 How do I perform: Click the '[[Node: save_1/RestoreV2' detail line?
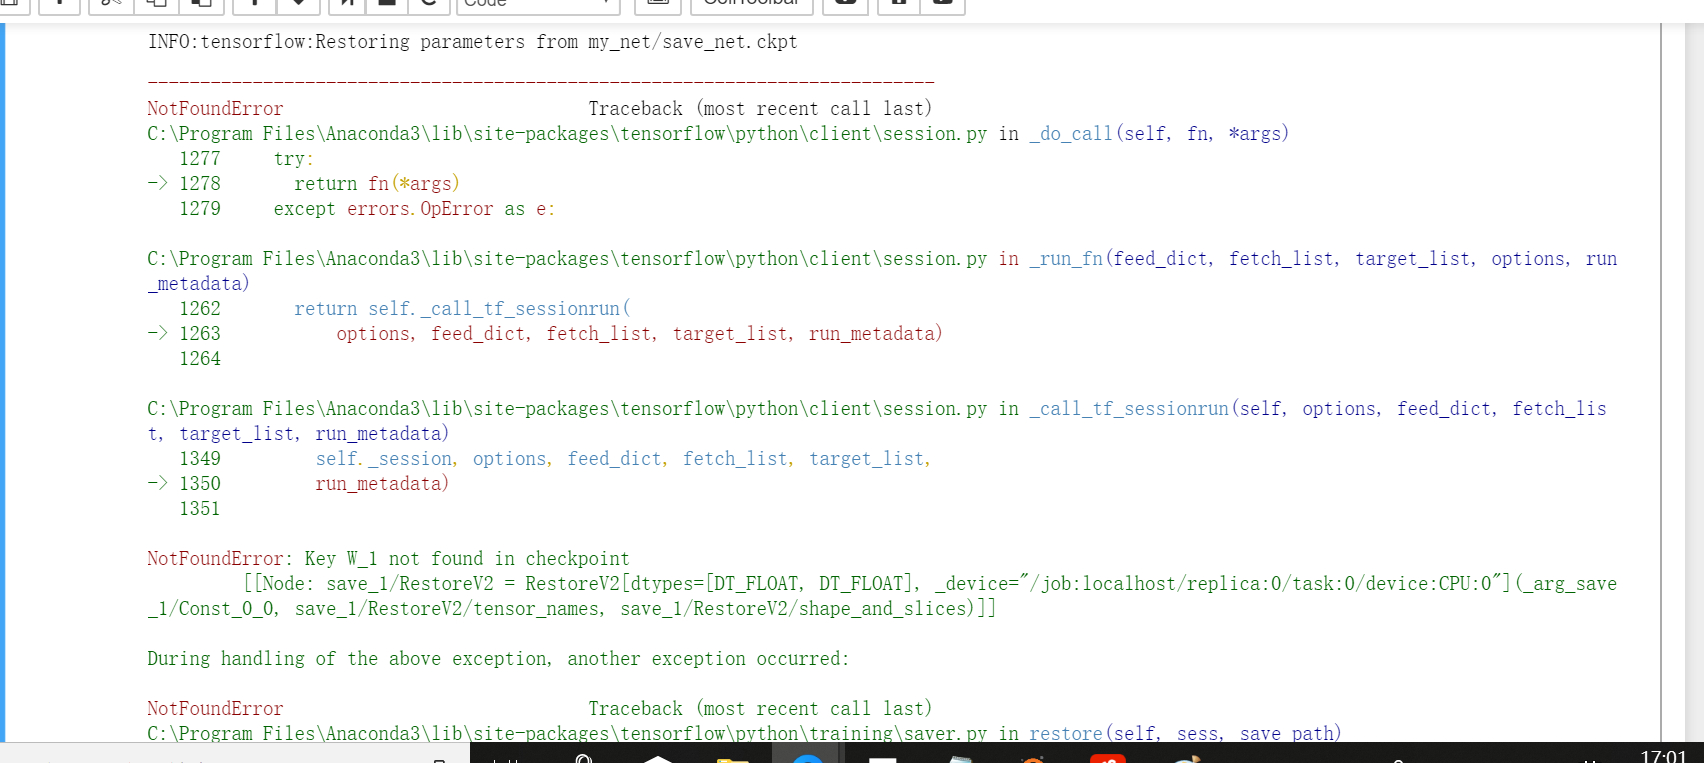[930, 584]
